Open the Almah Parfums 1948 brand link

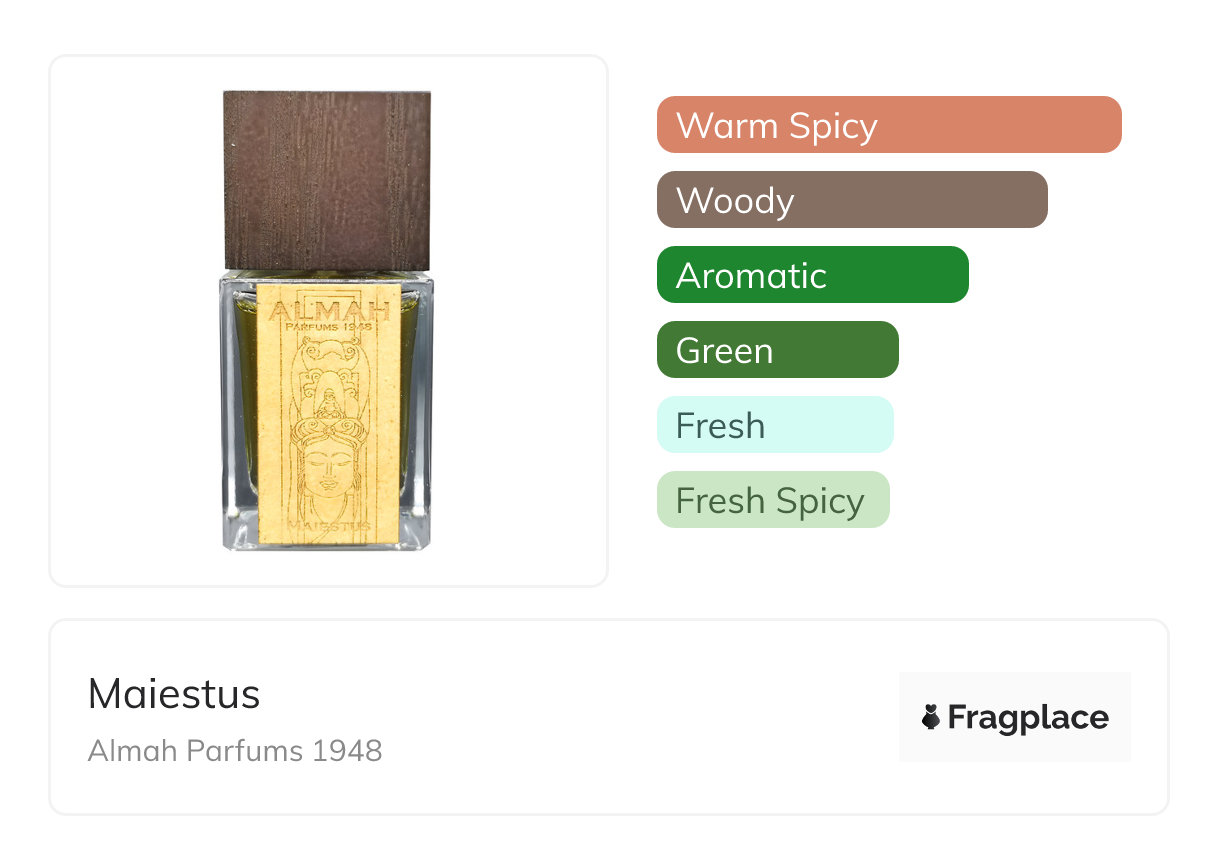(x=235, y=750)
